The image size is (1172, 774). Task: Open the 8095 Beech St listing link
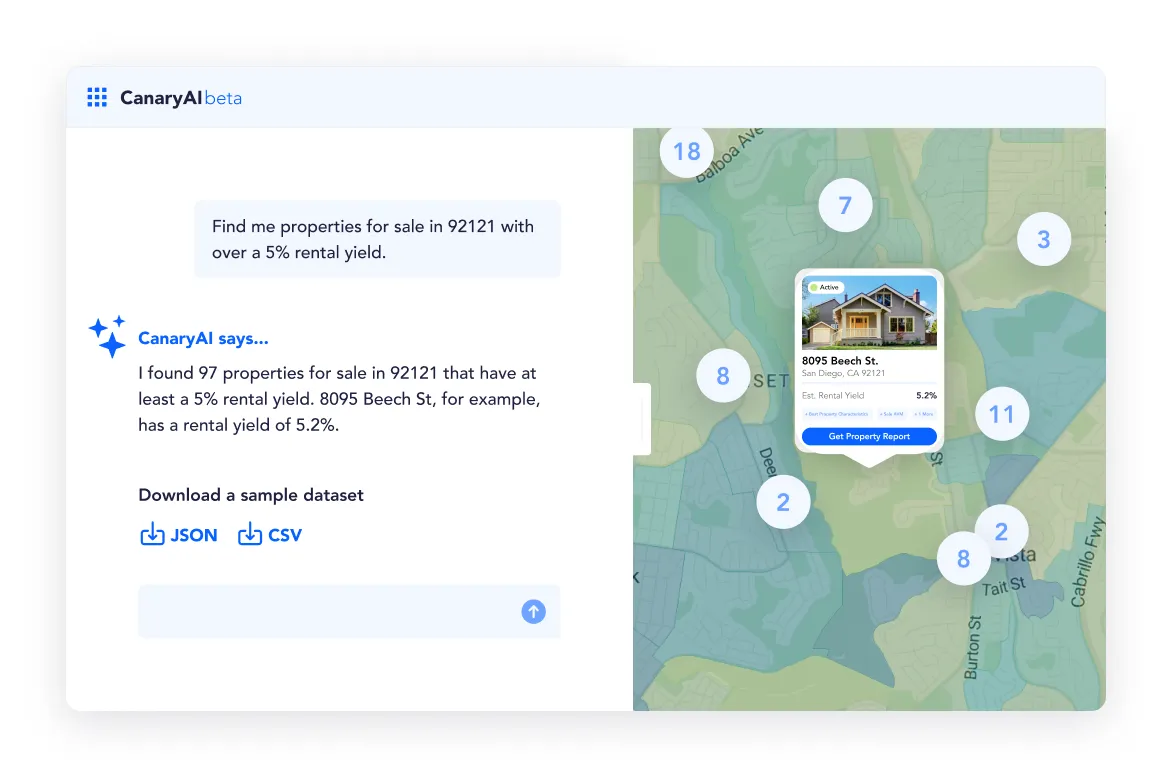coord(841,361)
